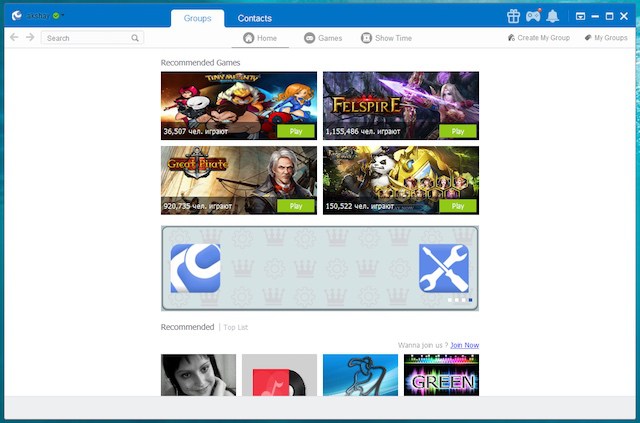Open the Tiny Mighty game banner
This screenshot has width=640, height=423.
(239, 106)
